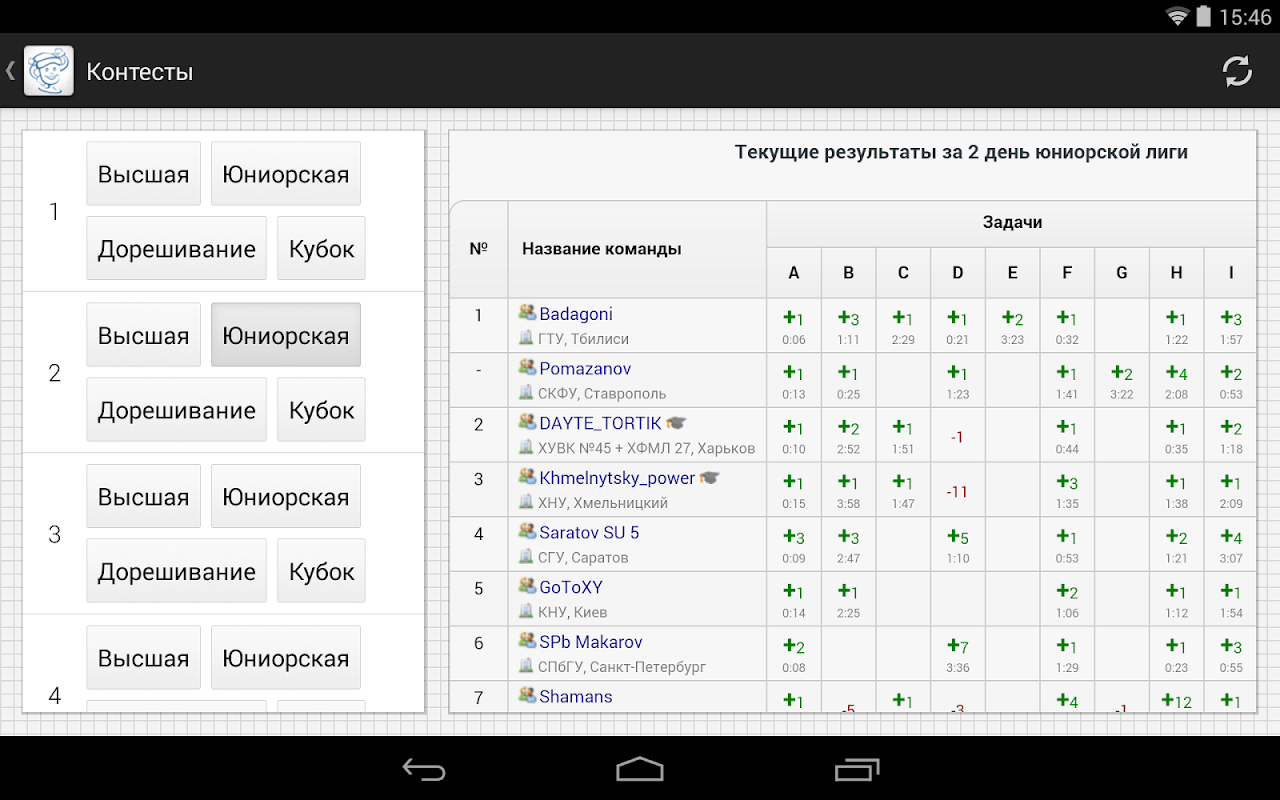Click the team icon next to Shamans

(527, 696)
